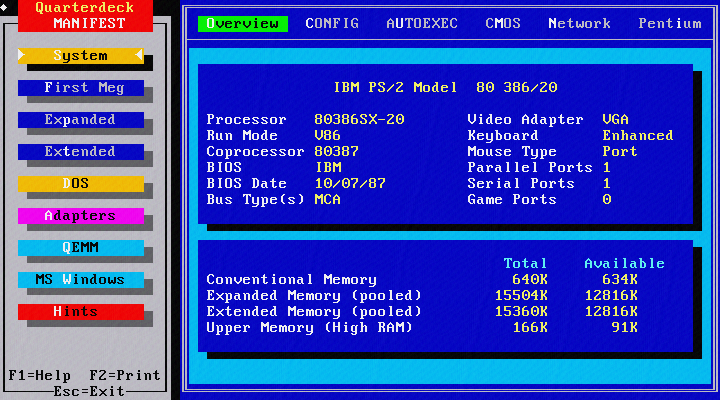Click the F1=Help shortcut label
720x400 pixels.
pos(39,376)
